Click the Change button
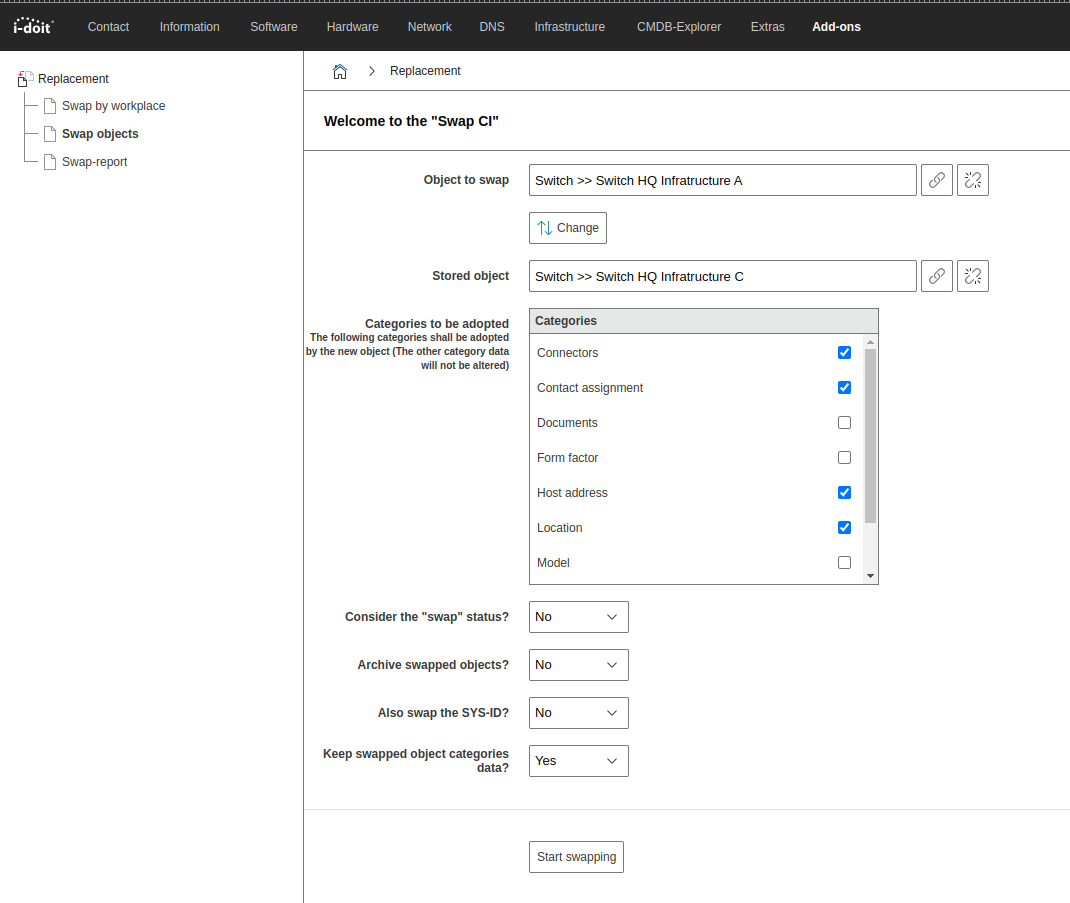This screenshot has height=903, width=1070. [x=568, y=228]
